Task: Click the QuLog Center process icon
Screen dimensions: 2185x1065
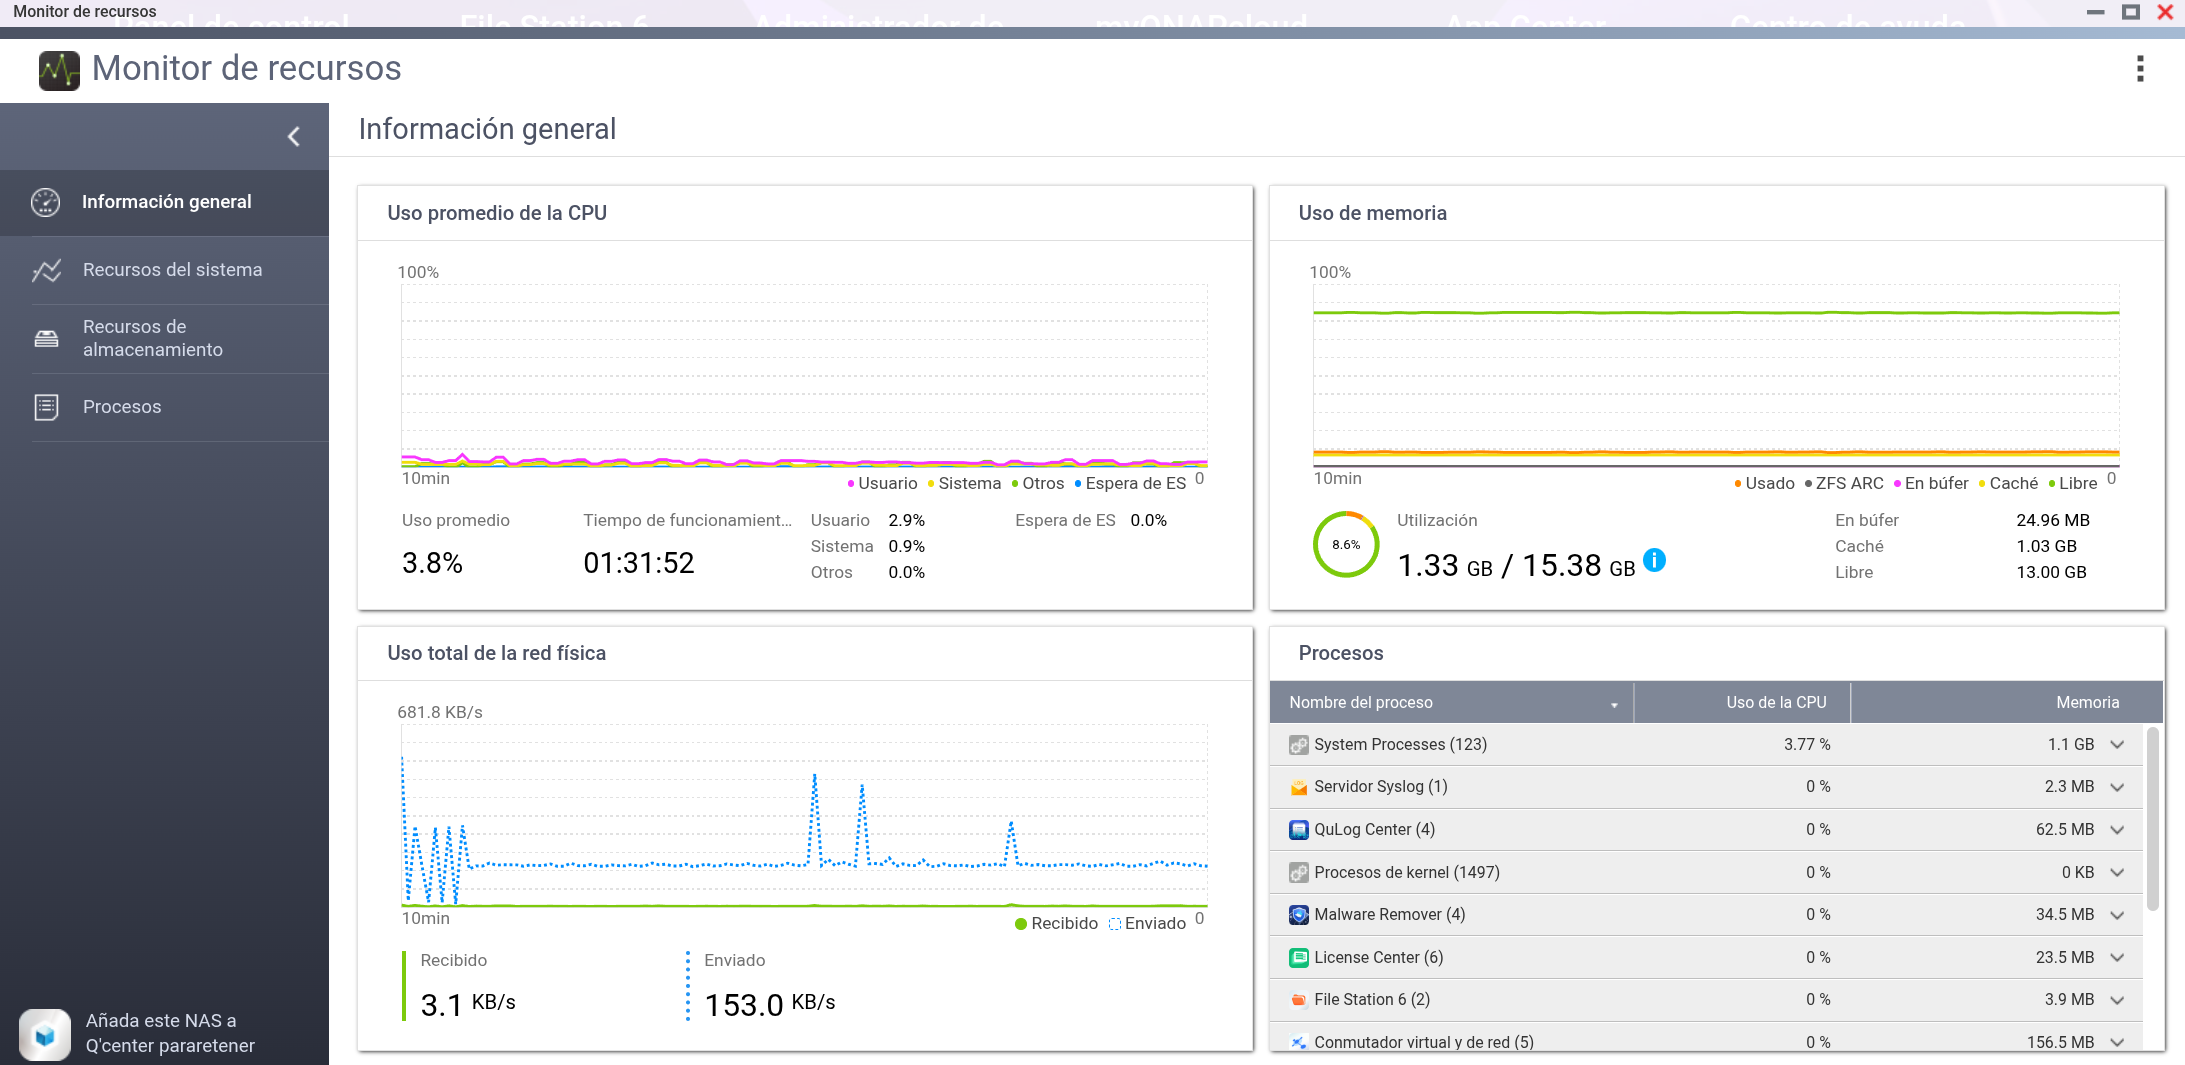Action: pos(1298,830)
